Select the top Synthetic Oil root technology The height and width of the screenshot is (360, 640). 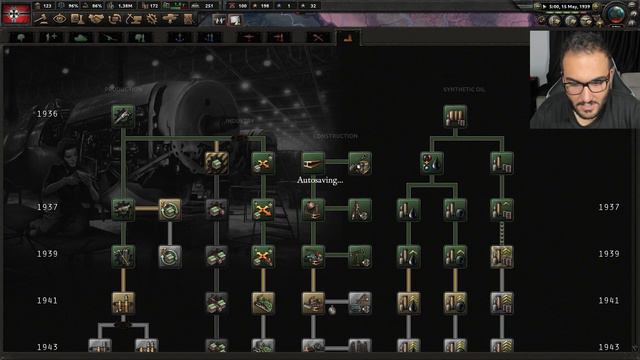coord(455,116)
